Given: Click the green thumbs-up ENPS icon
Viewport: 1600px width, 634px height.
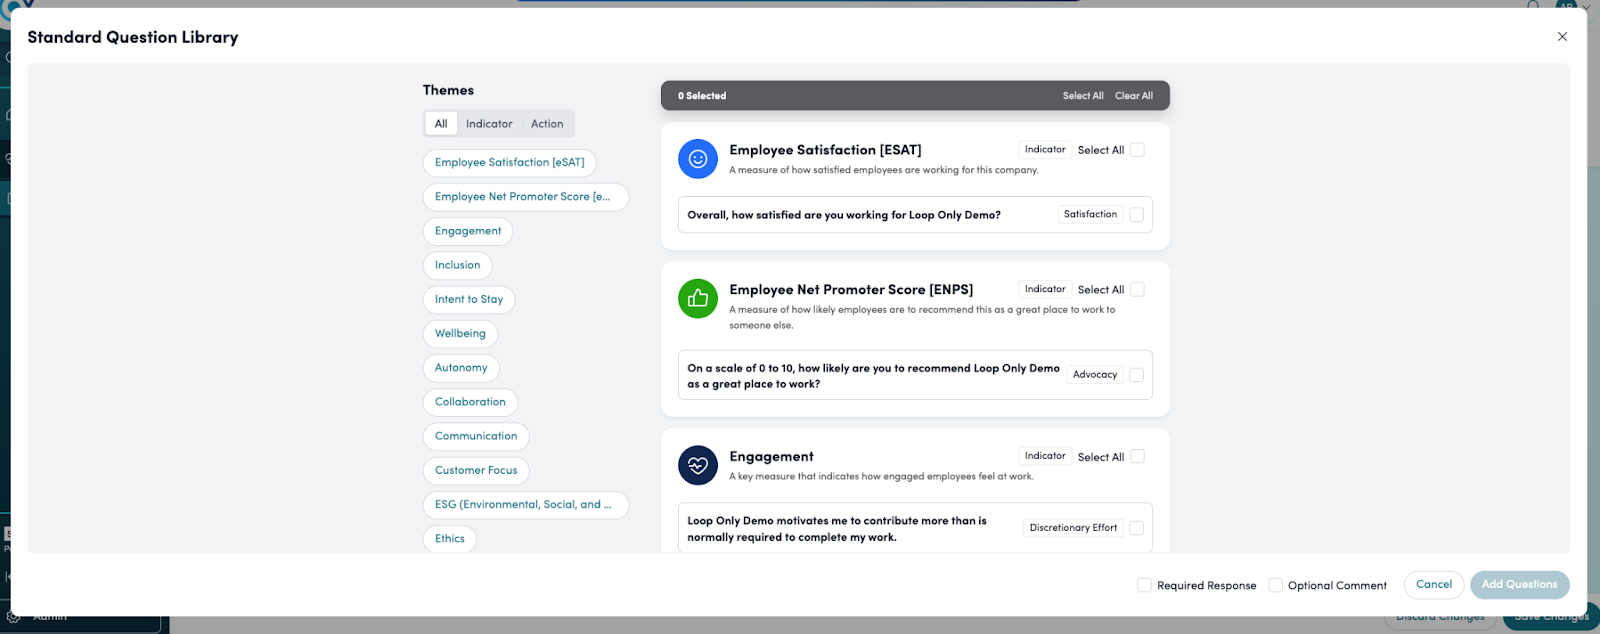Looking at the screenshot, I should [x=697, y=298].
